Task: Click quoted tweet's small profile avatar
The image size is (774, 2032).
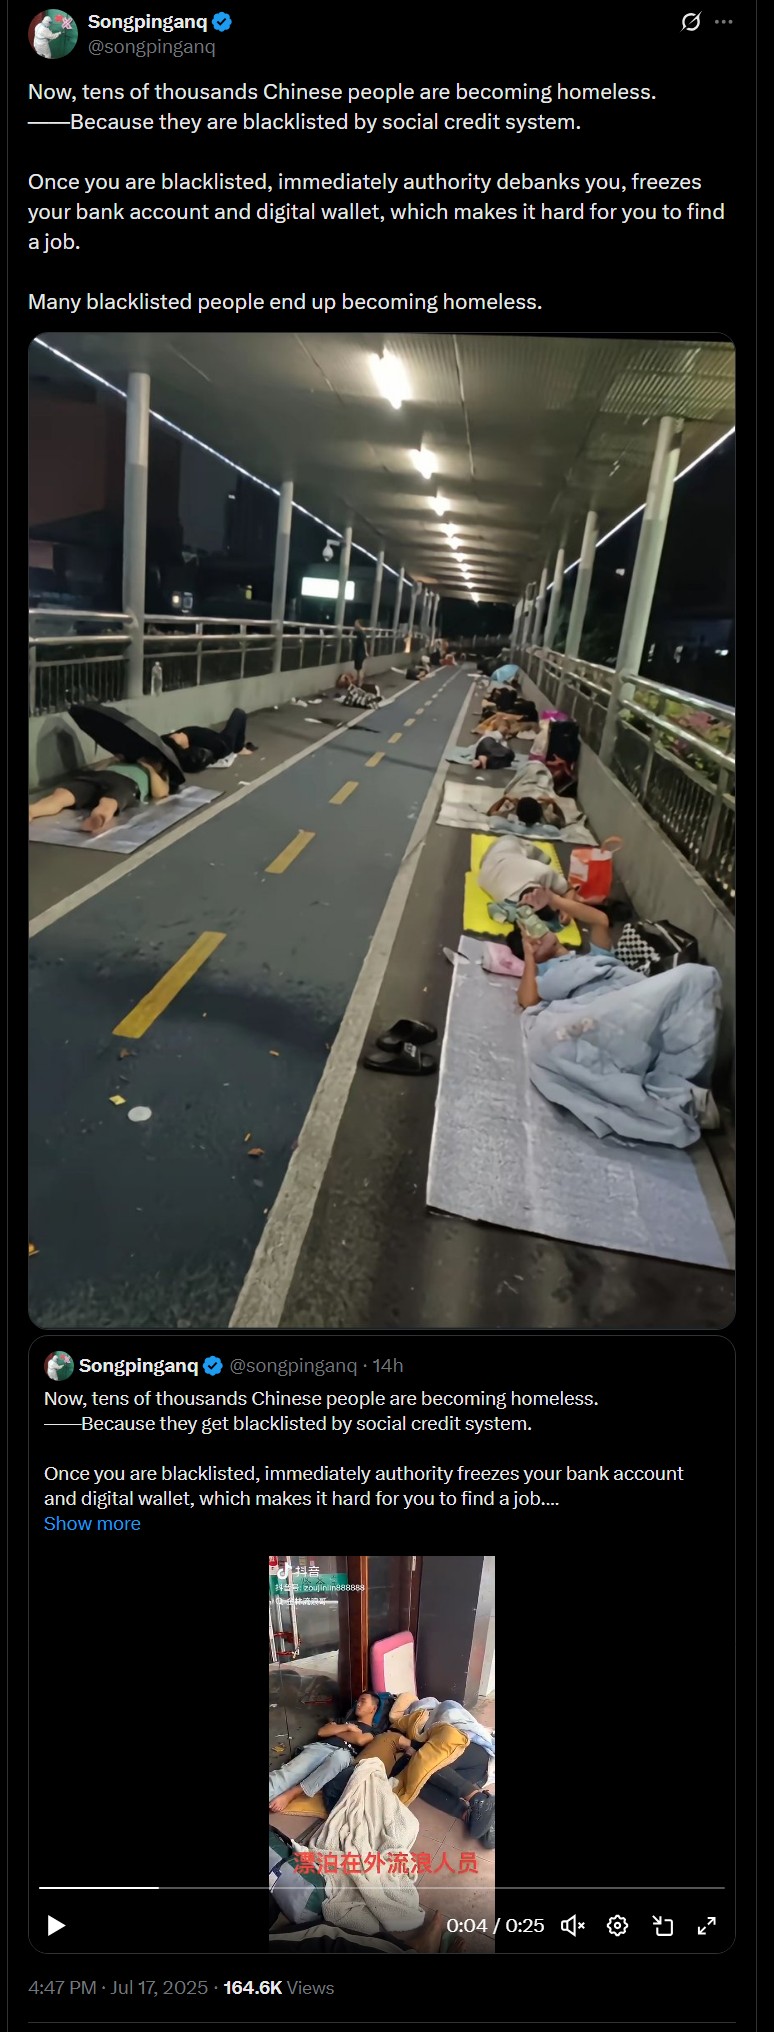Action: (59, 1366)
